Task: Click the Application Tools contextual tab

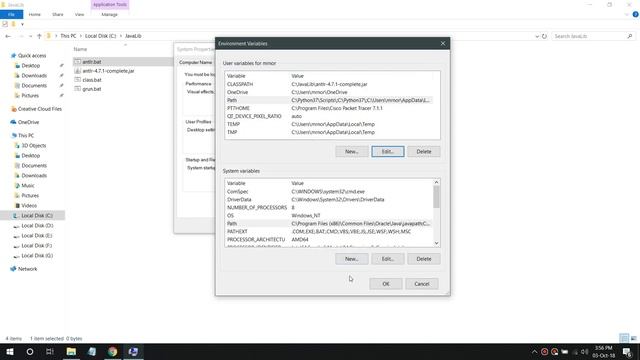Action: (110, 4)
